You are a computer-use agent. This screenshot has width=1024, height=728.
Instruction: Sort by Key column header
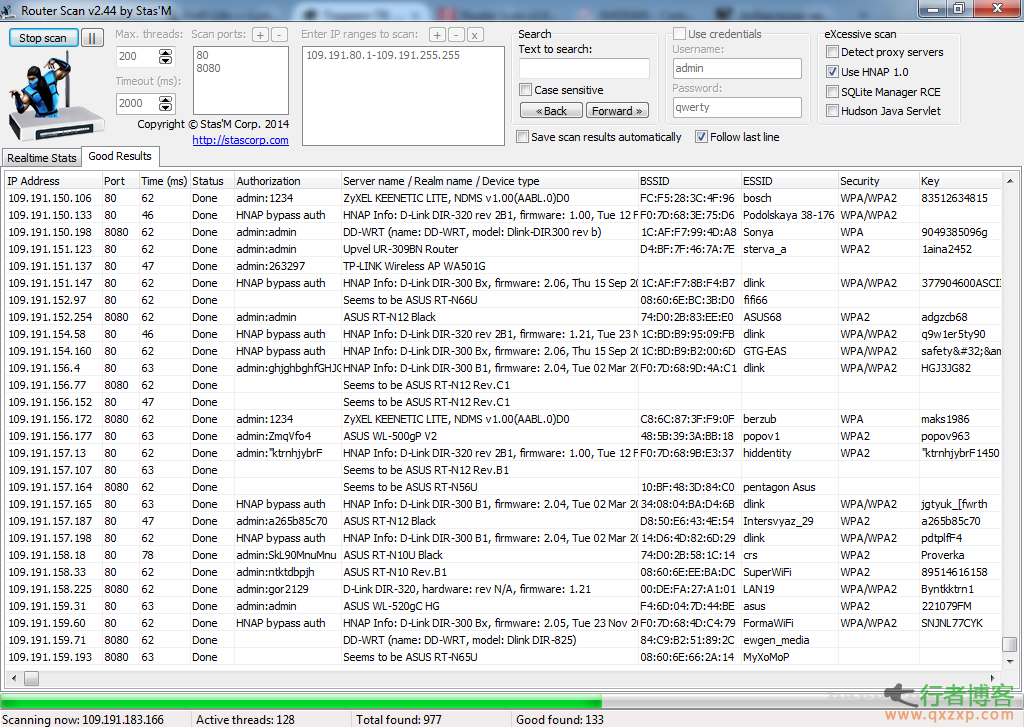tap(960, 181)
